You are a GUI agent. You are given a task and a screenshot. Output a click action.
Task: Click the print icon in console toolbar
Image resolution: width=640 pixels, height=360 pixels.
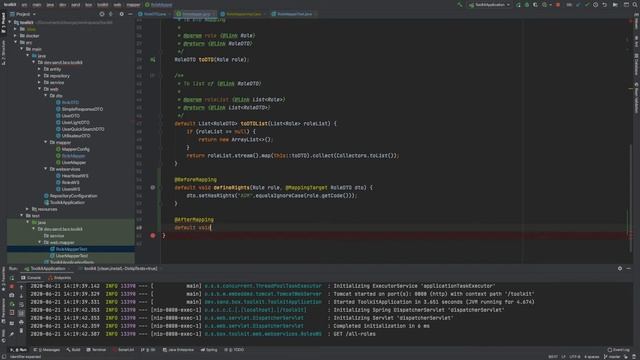(21, 322)
